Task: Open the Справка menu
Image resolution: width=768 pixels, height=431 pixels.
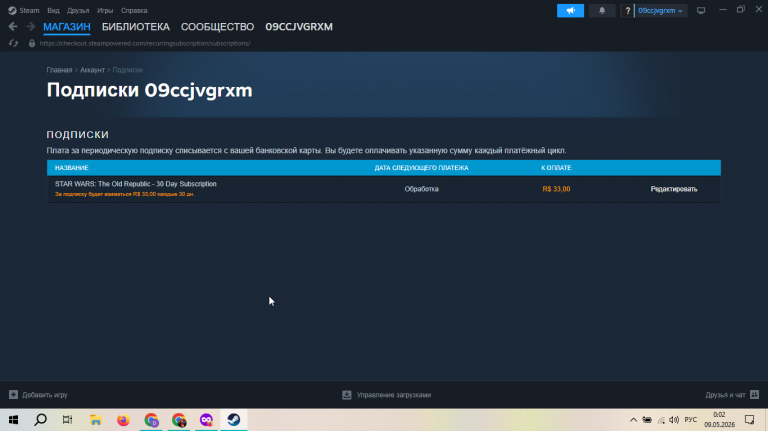Action: click(134, 10)
